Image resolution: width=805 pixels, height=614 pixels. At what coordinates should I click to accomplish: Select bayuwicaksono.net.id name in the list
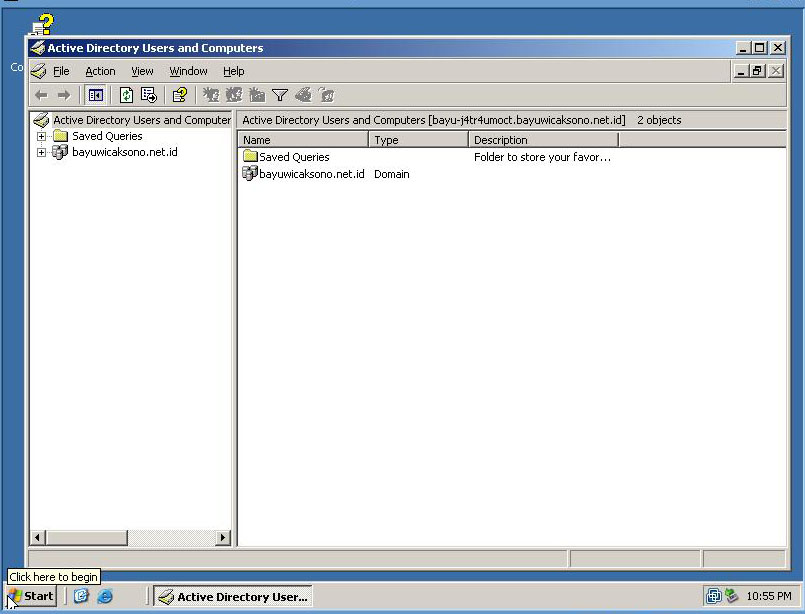(312, 174)
